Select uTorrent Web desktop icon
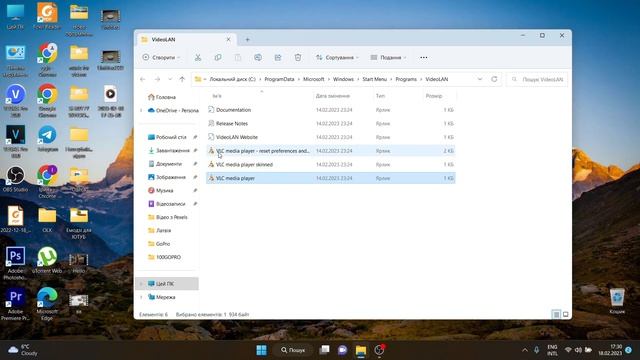 click(x=47, y=260)
